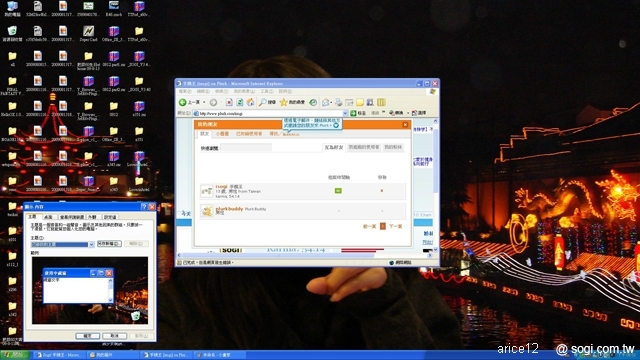Click the plurkbuddy username link

(229, 209)
